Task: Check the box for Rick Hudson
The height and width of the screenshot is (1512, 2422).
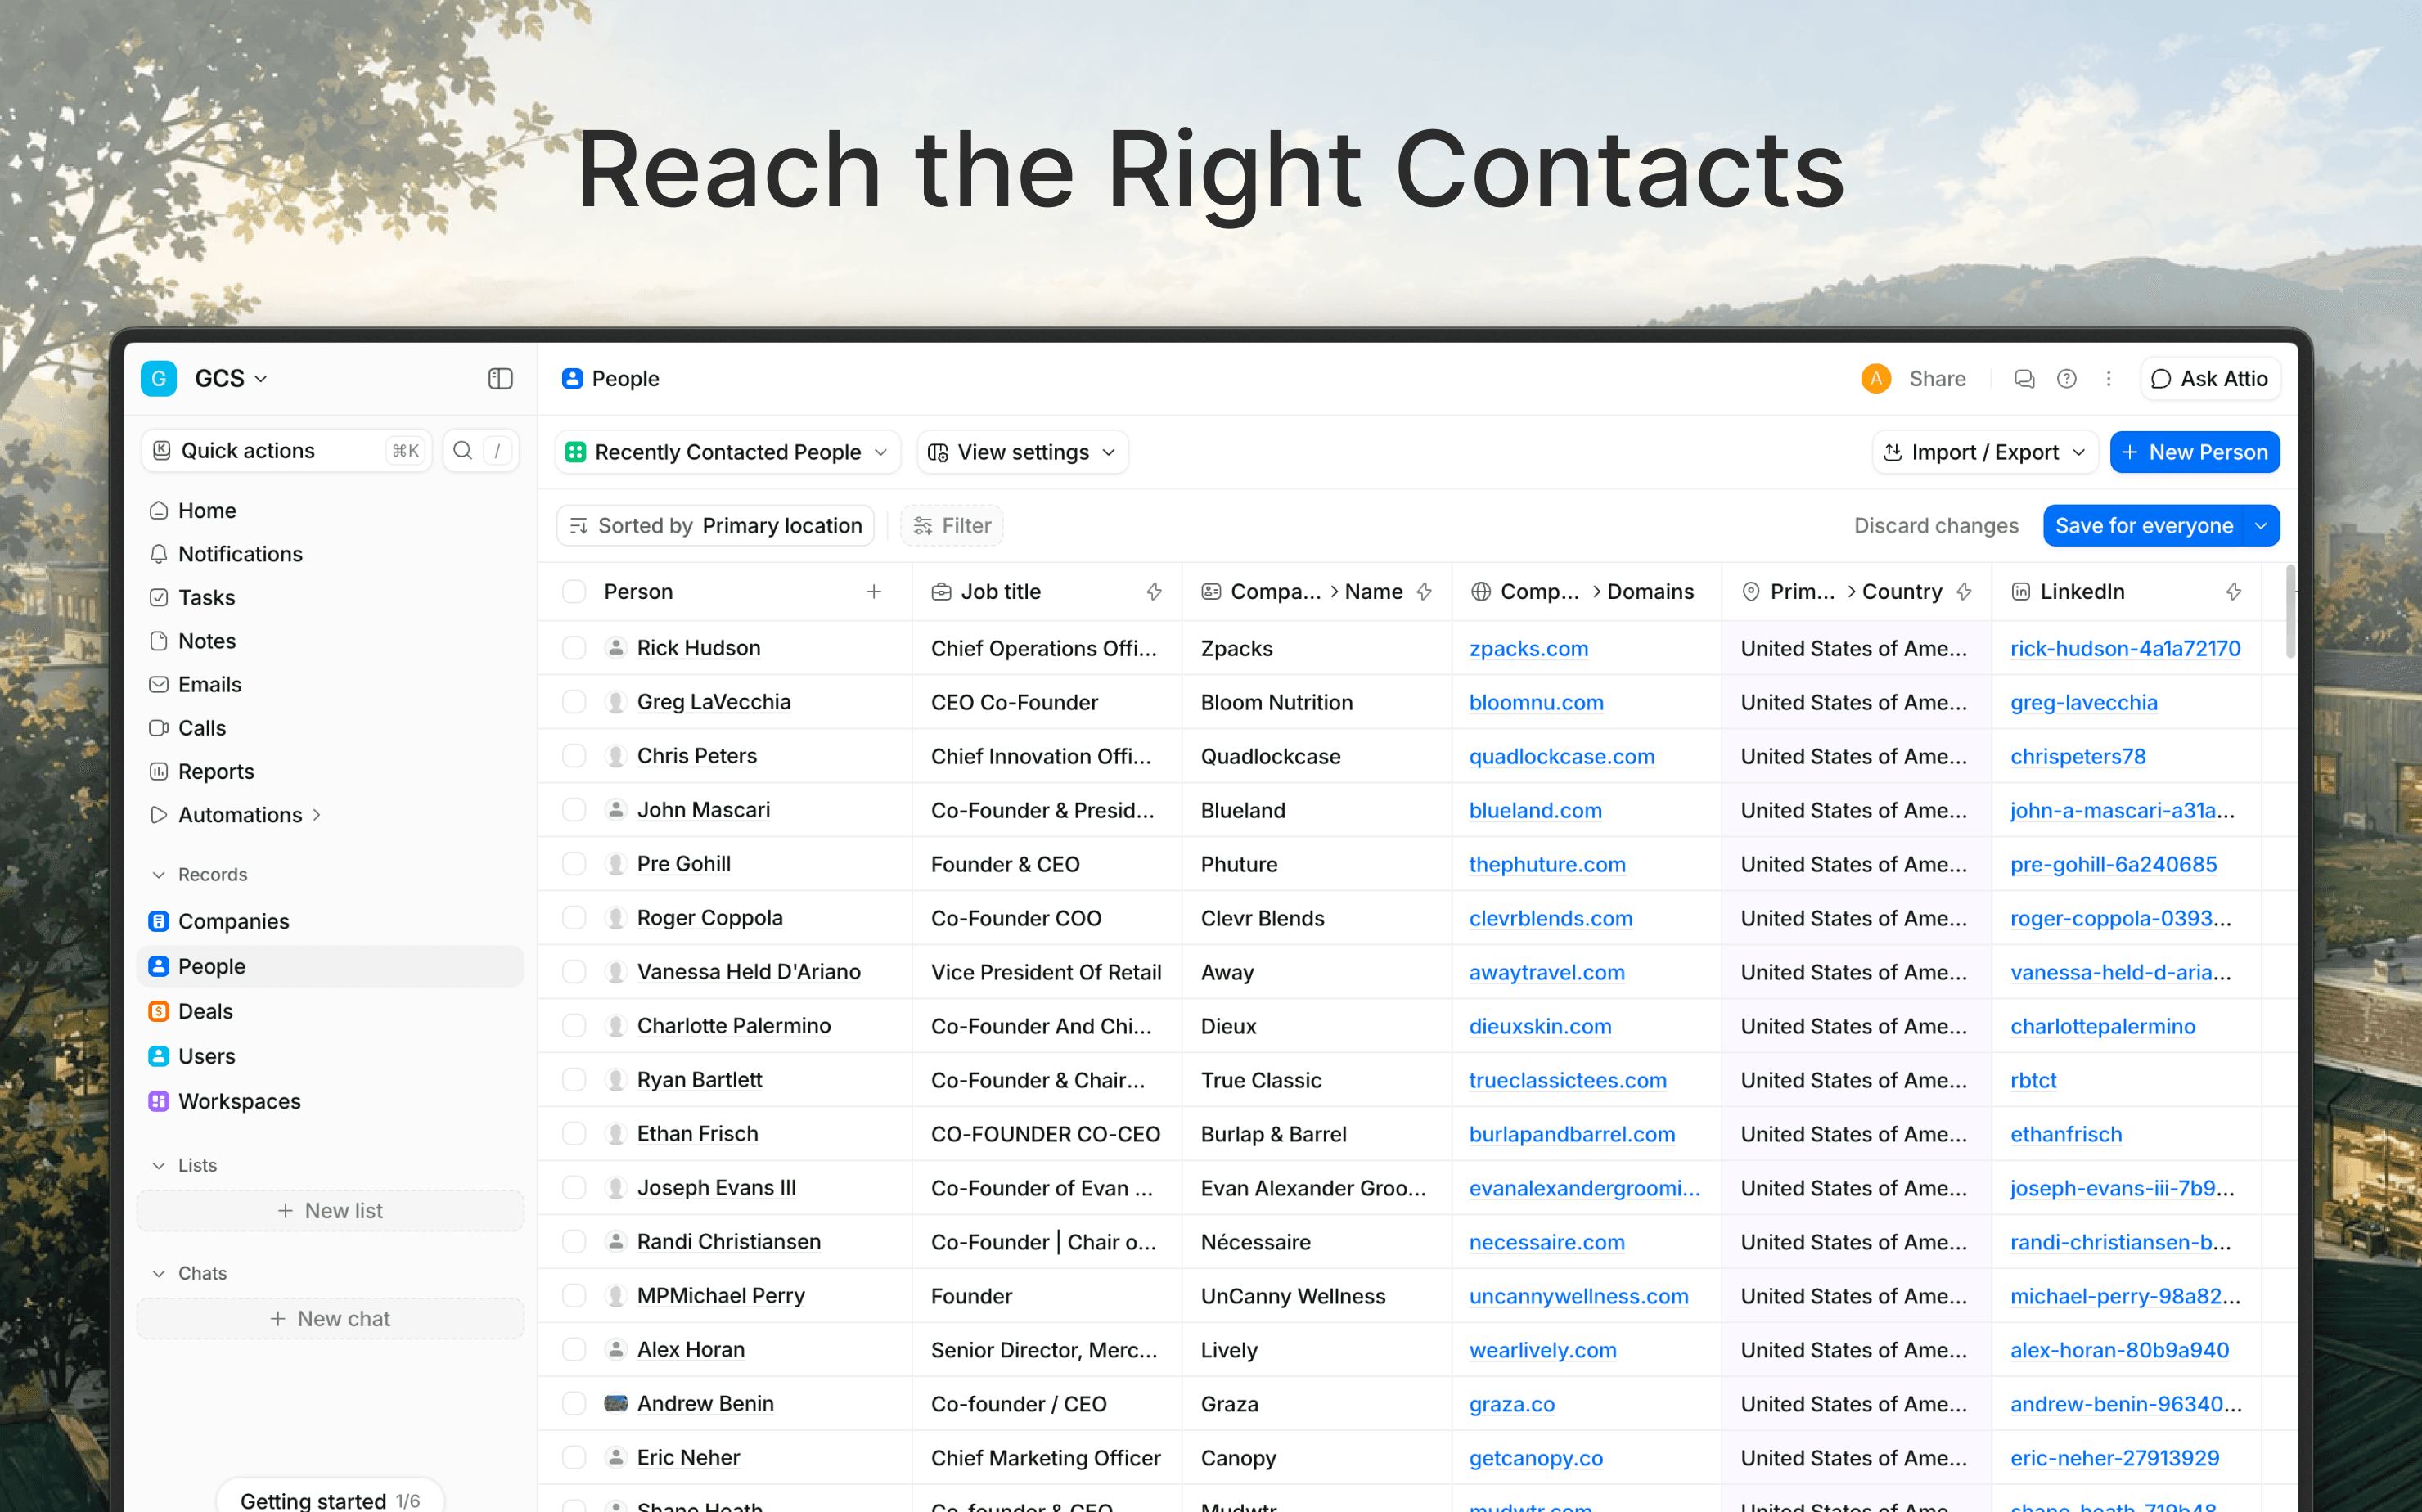Action: pyautogui.click(x=574, y=648)
